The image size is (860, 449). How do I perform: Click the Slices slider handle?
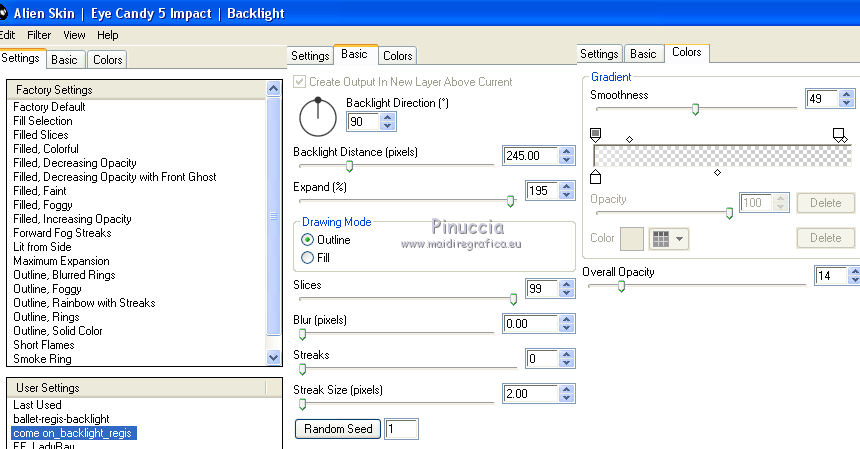point(513,299)
